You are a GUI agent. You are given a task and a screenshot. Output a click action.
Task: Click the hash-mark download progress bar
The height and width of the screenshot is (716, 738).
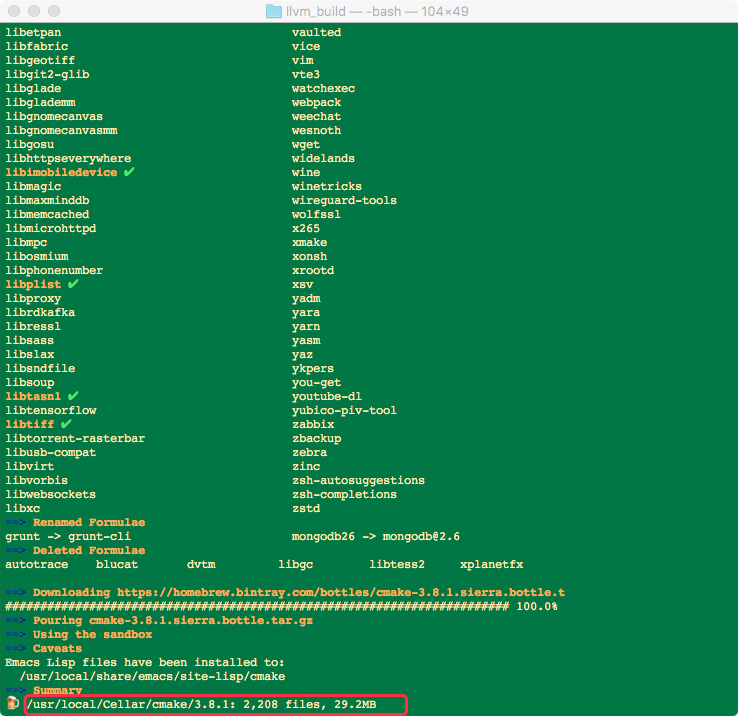point(257,606)
